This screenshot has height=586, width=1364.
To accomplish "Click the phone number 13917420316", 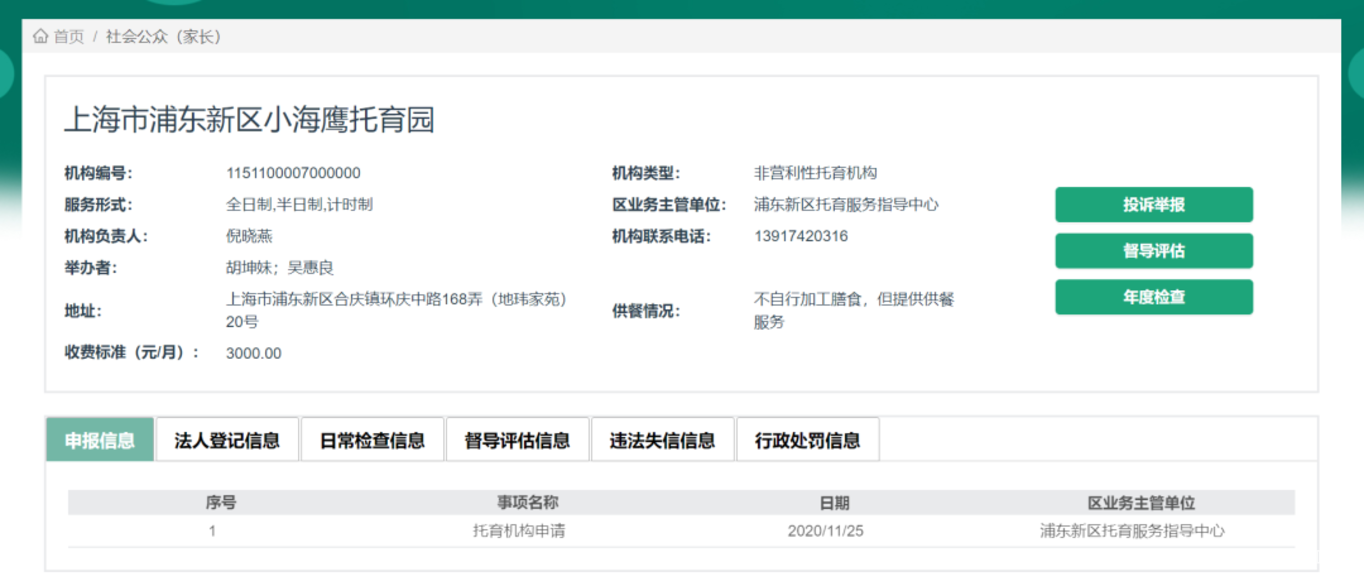I will click(x=801, y=236).
